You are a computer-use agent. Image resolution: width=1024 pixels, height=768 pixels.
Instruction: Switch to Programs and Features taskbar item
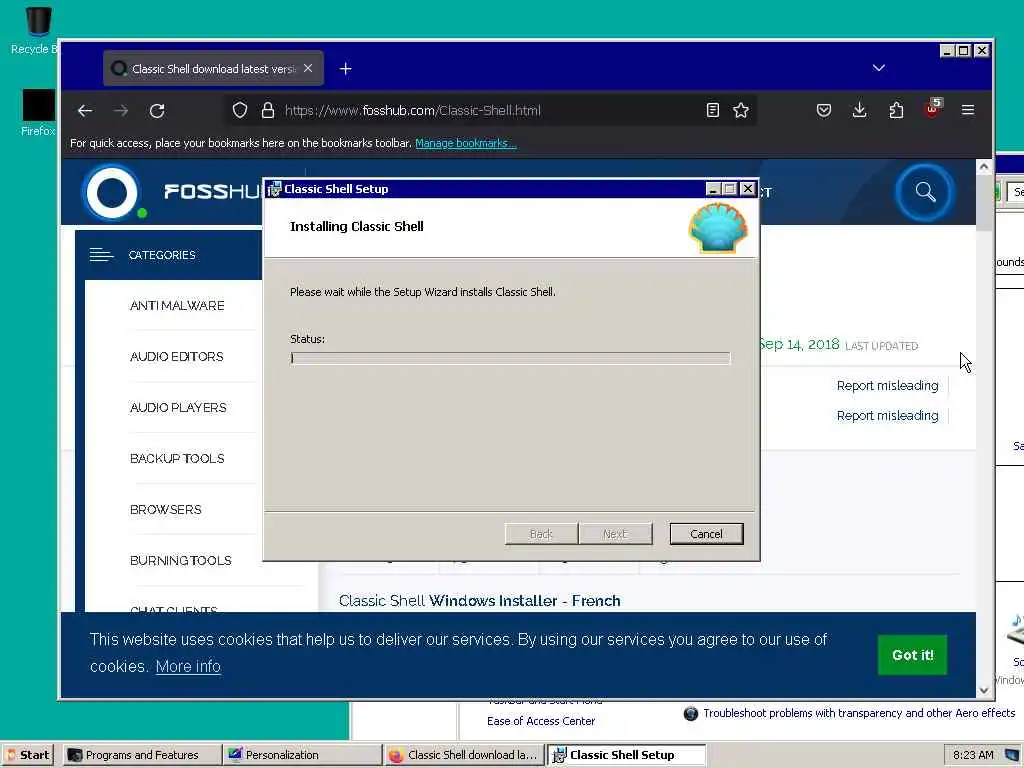(x=142, y=755)
